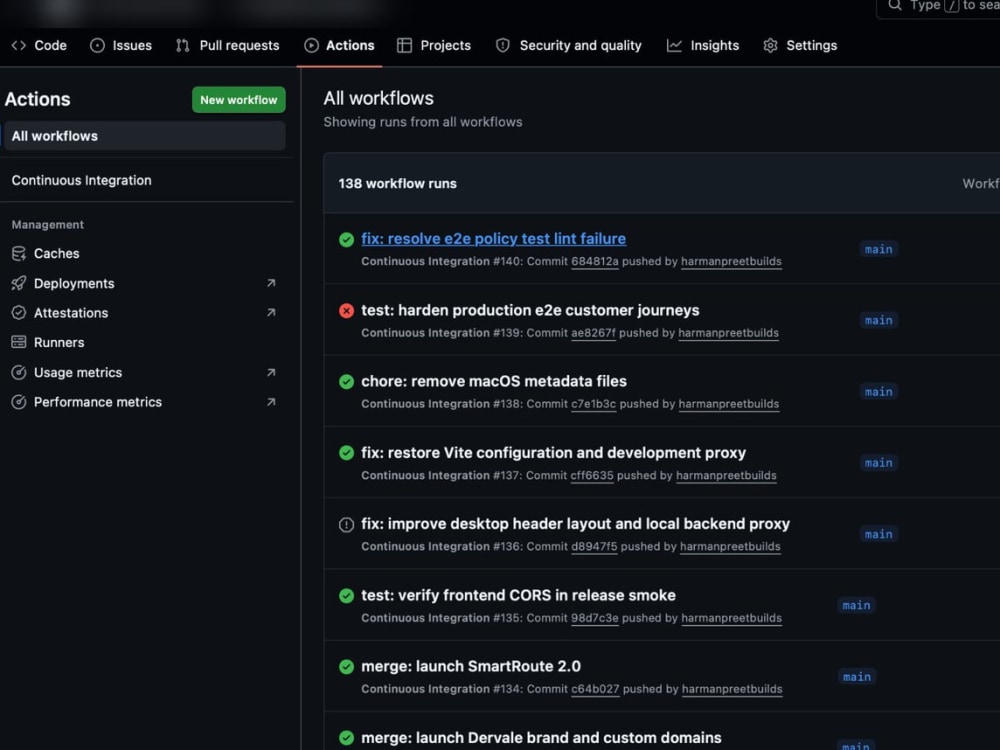The image size is (1000, 750).
Task: Click Attestations external link arrow
Action: point(271,312)
